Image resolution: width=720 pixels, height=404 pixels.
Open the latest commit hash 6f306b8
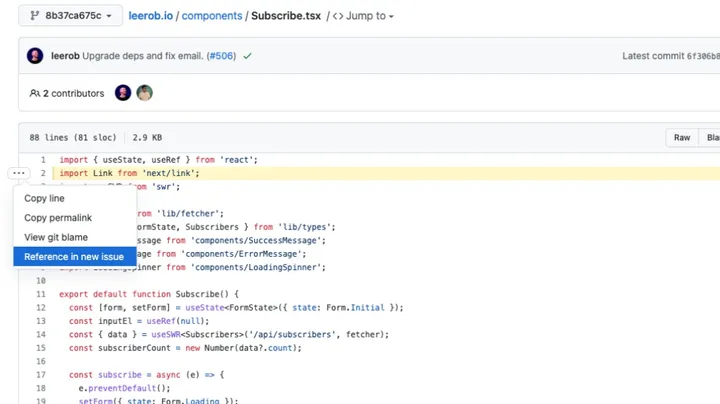[x=700, y=56]
